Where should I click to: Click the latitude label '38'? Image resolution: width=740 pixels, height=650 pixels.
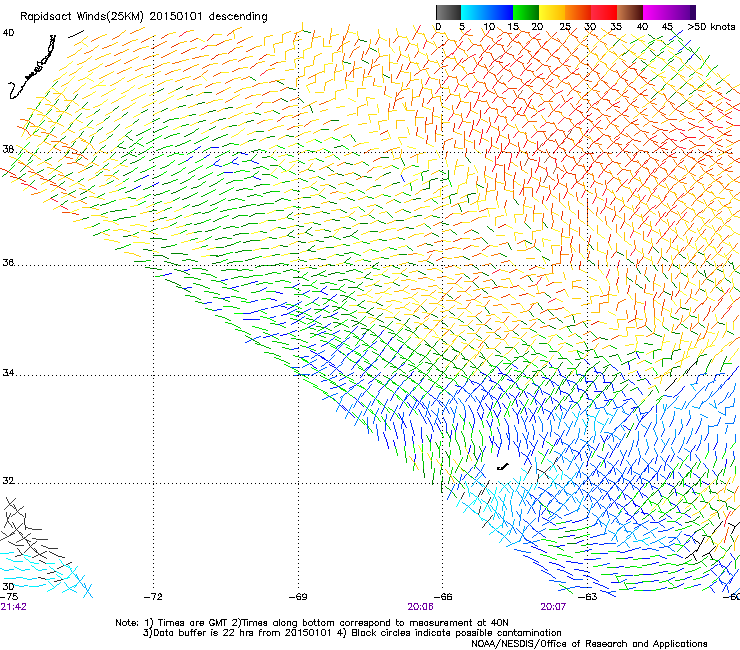8,149
